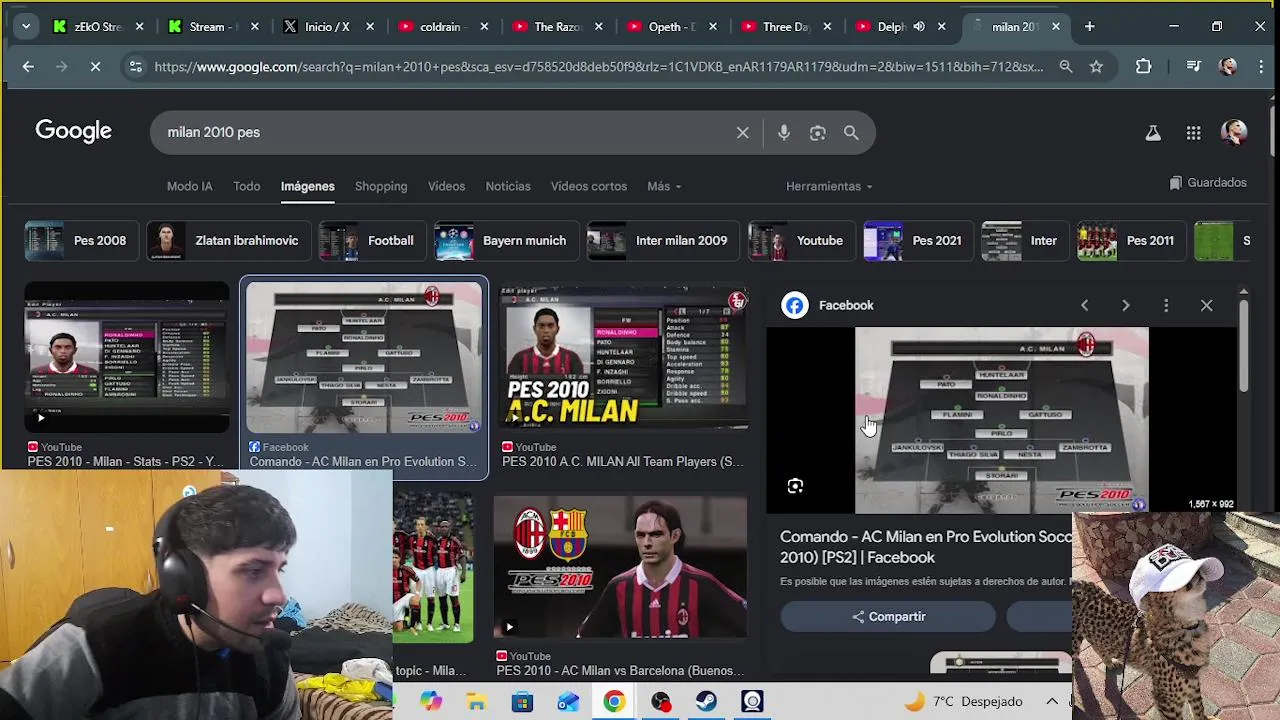Open the Google apps grid
This screenshot has height=720, width=1280.
[1193, 132]
